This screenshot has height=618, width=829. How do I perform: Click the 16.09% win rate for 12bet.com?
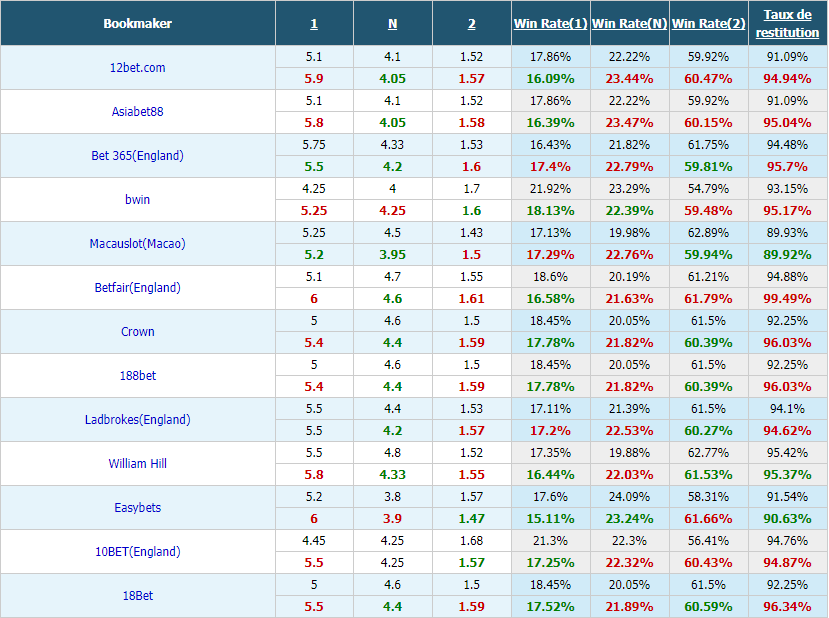click(x=550, y=79)
